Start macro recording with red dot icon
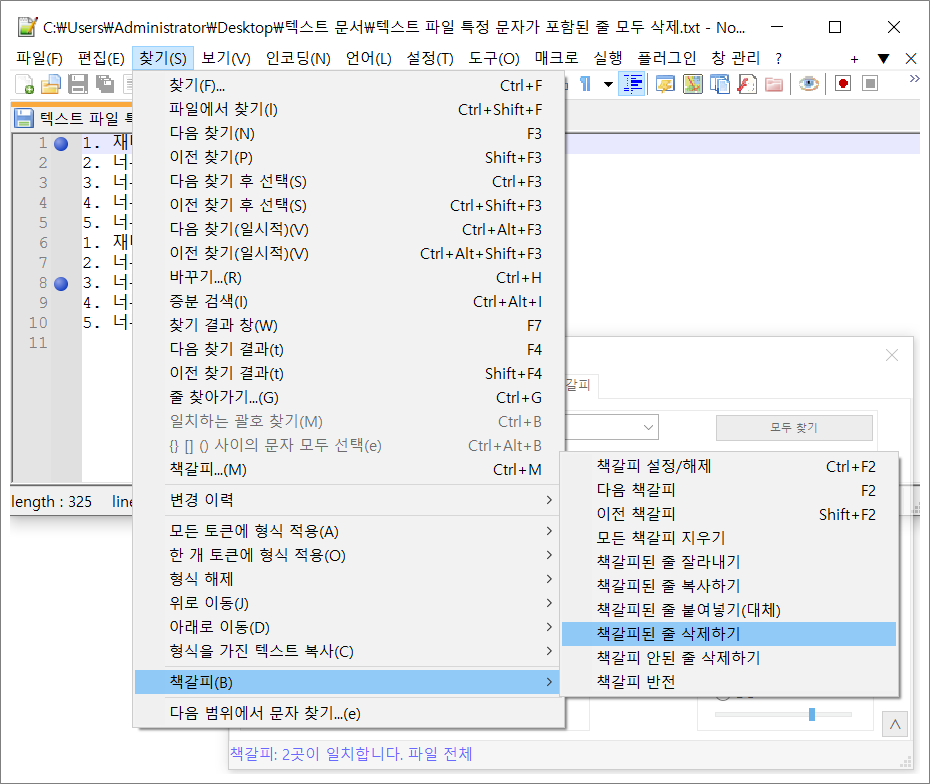Viewport: 930px width, 784px height. [x=843, y=84]
